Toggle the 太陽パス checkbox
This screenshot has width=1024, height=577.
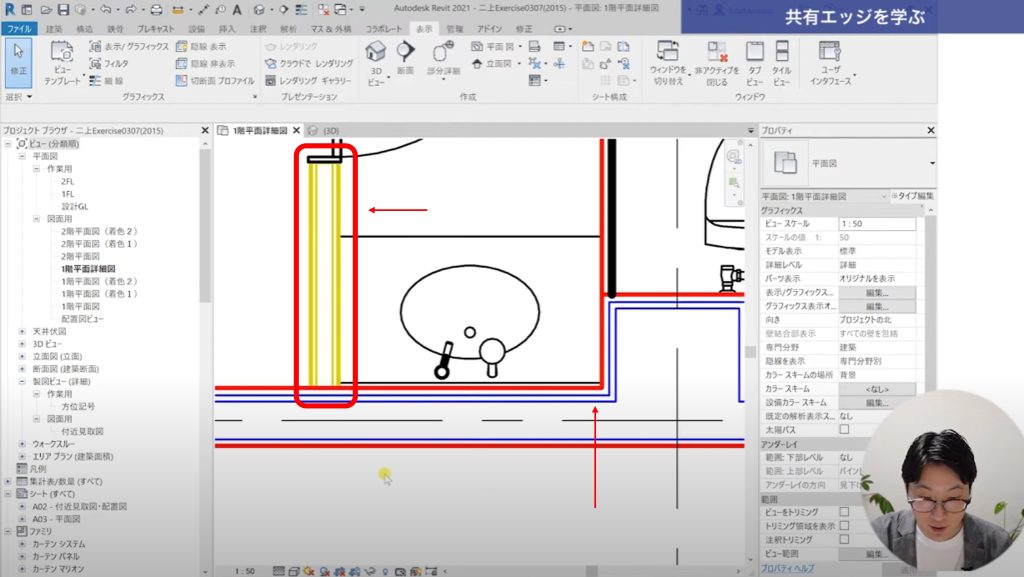844,429
